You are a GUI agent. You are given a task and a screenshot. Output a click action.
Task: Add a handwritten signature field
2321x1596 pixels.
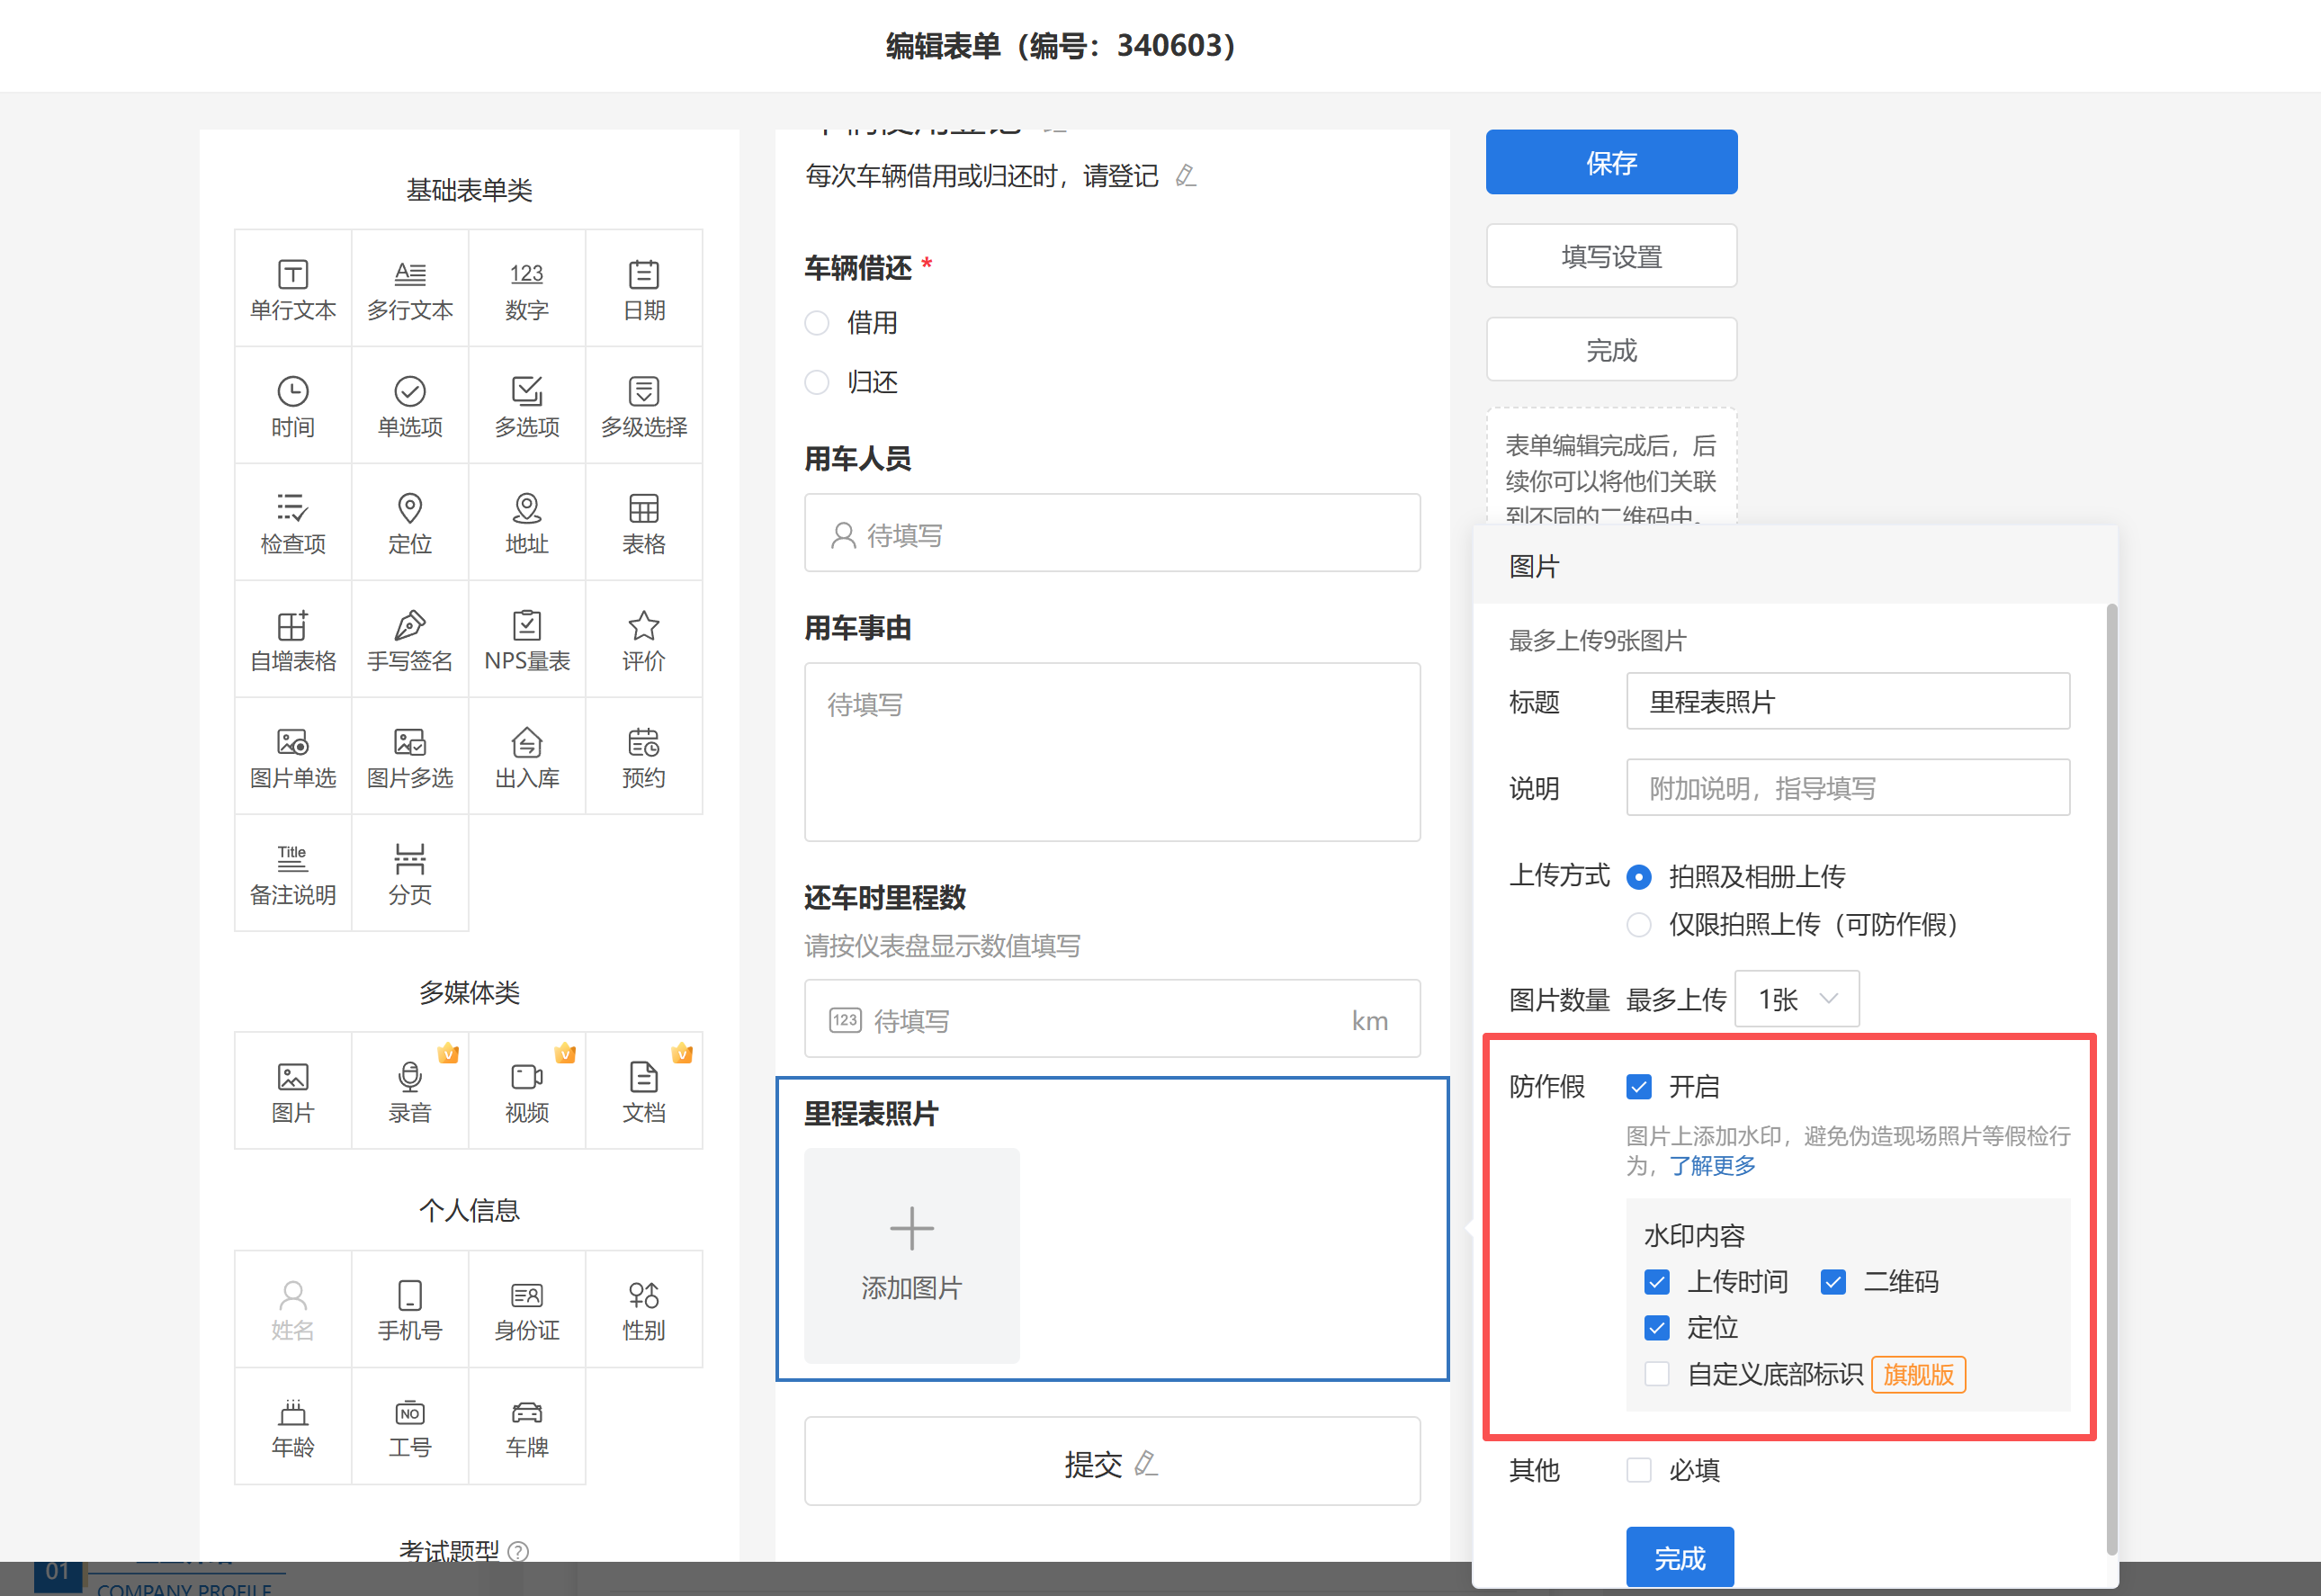[409, 640]
